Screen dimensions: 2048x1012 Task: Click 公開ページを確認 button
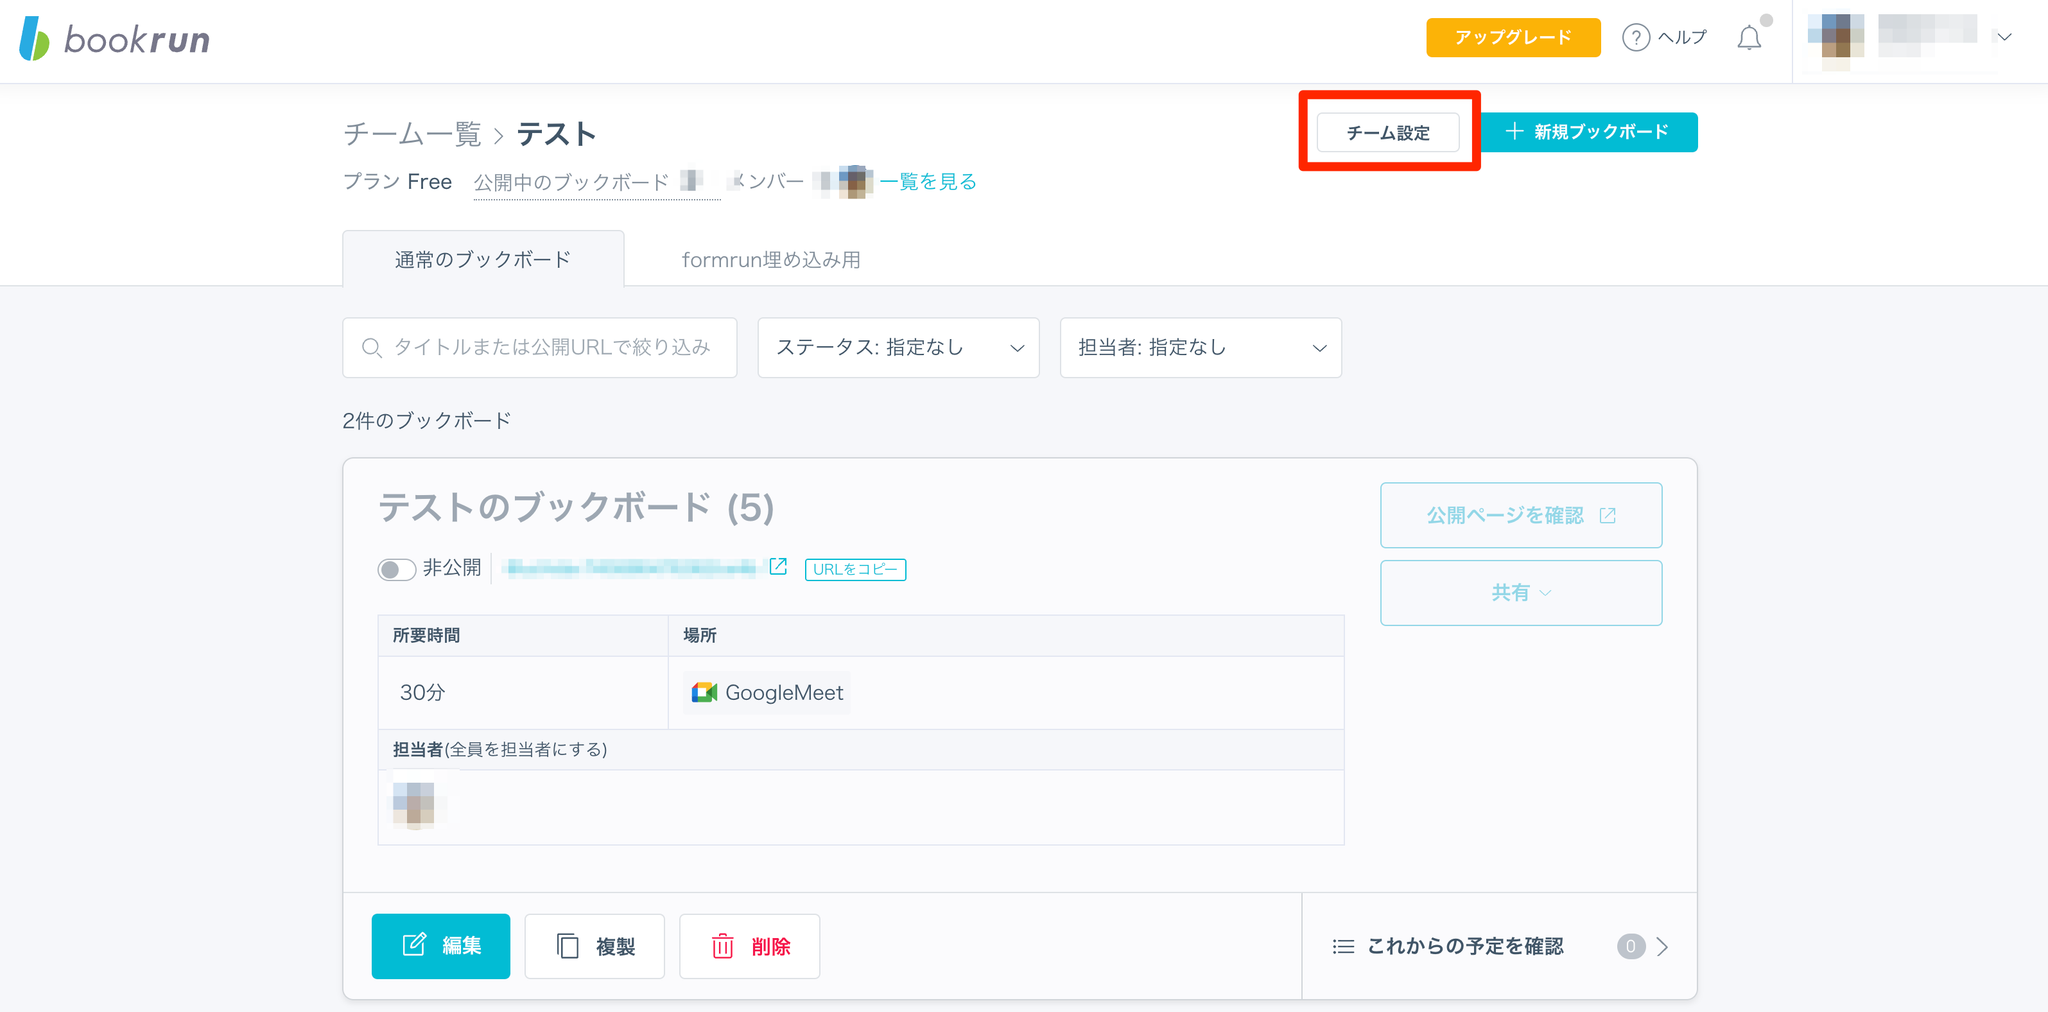(x=1521, y=515)
